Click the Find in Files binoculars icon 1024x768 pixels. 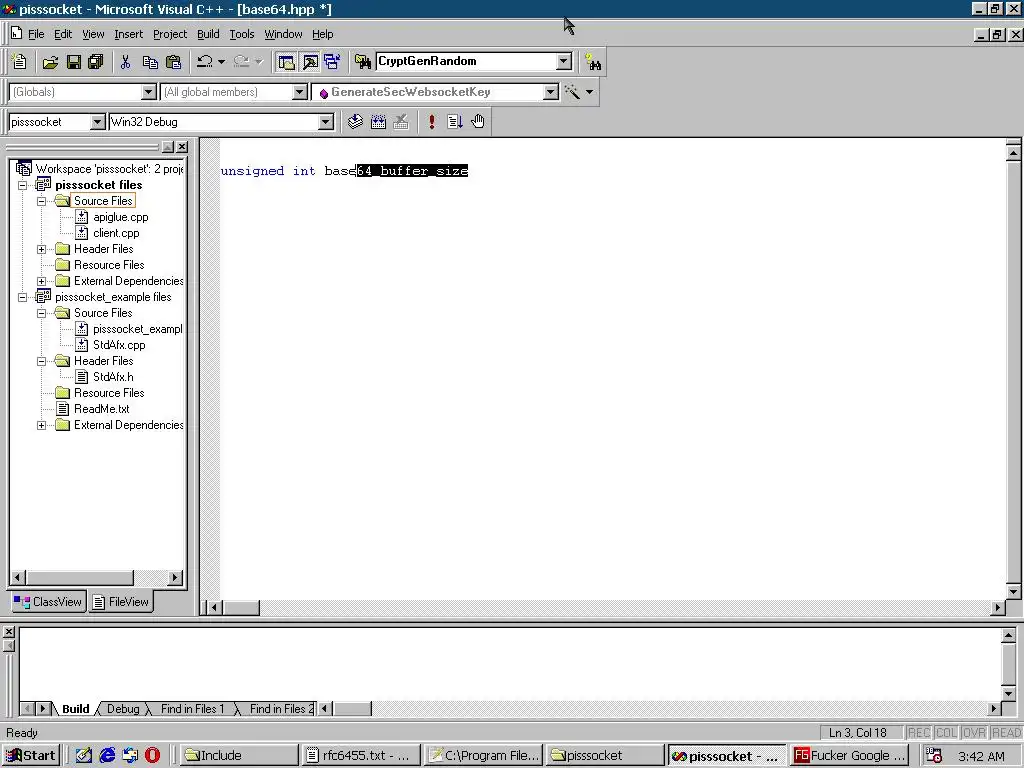coord(362,62)
